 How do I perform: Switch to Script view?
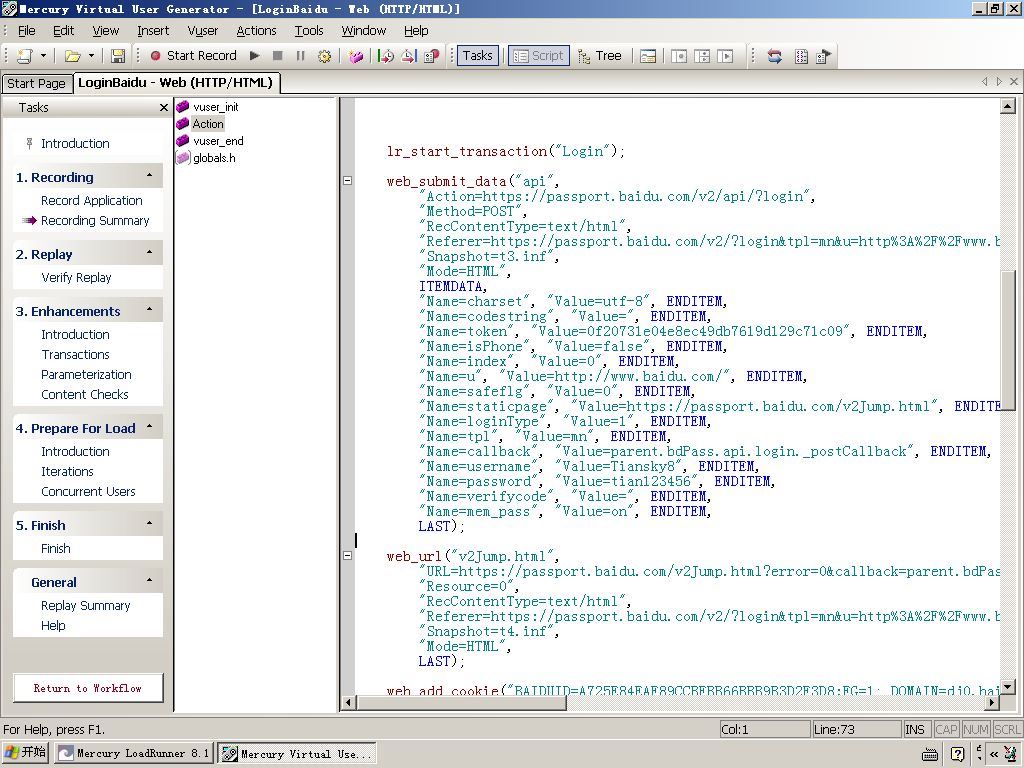tap(539, 56)
